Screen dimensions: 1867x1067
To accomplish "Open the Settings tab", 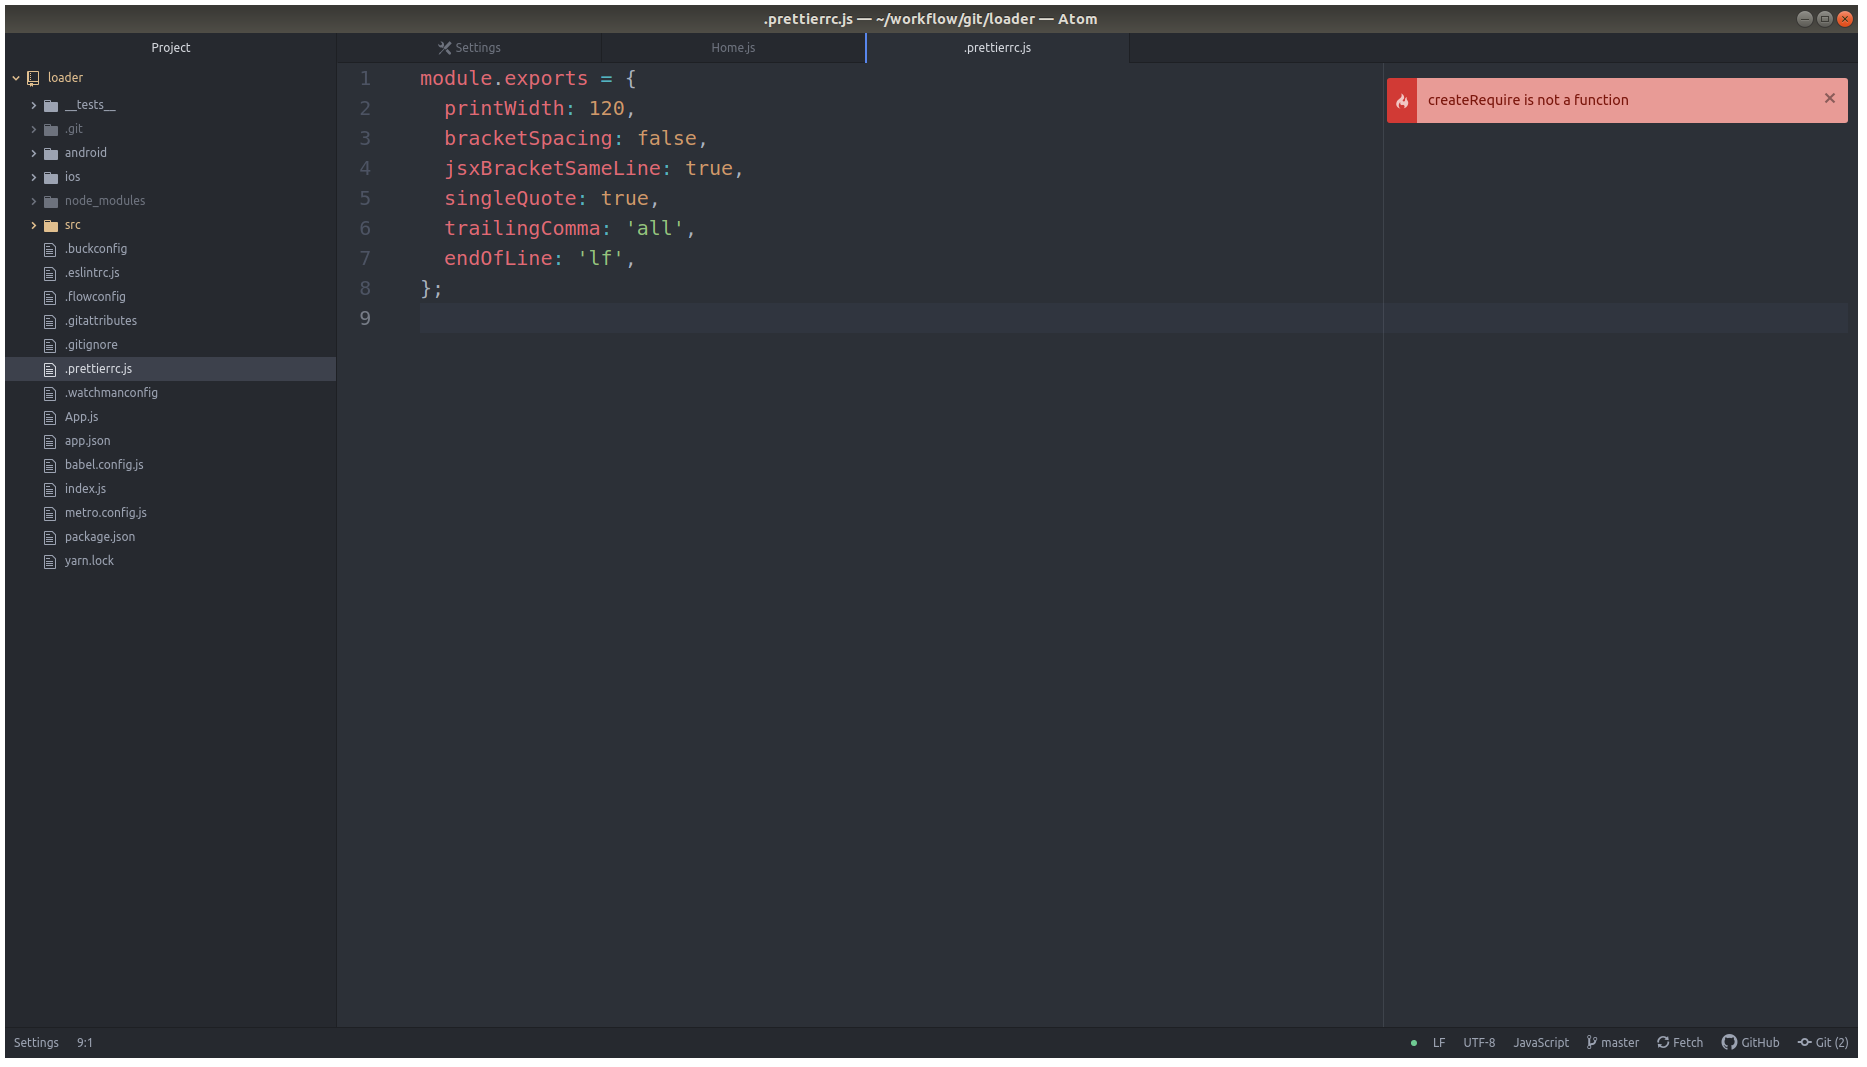I will click(469, 47).
